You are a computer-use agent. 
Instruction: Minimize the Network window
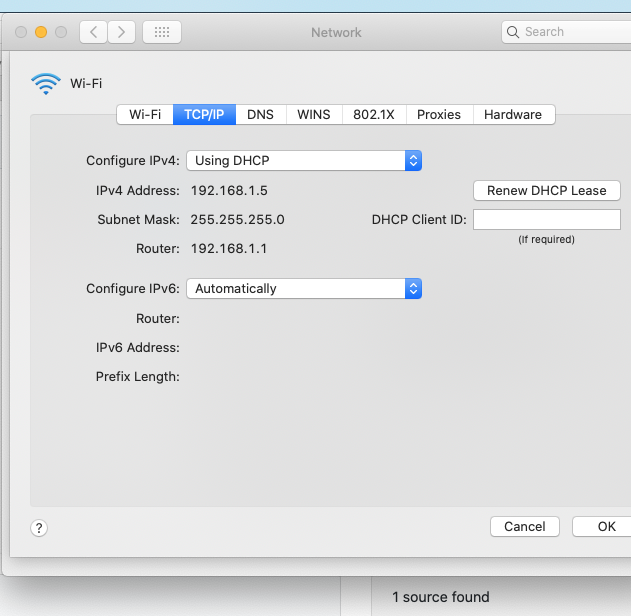[41, 32]
